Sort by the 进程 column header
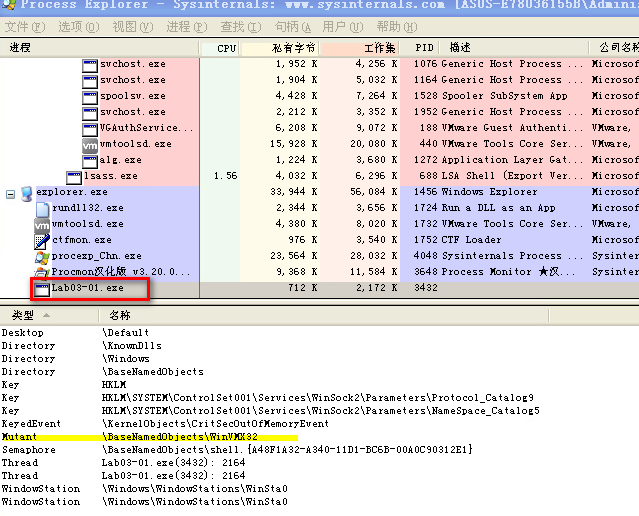The height and width of the screenshot is (516, 639). click(99, 48)
